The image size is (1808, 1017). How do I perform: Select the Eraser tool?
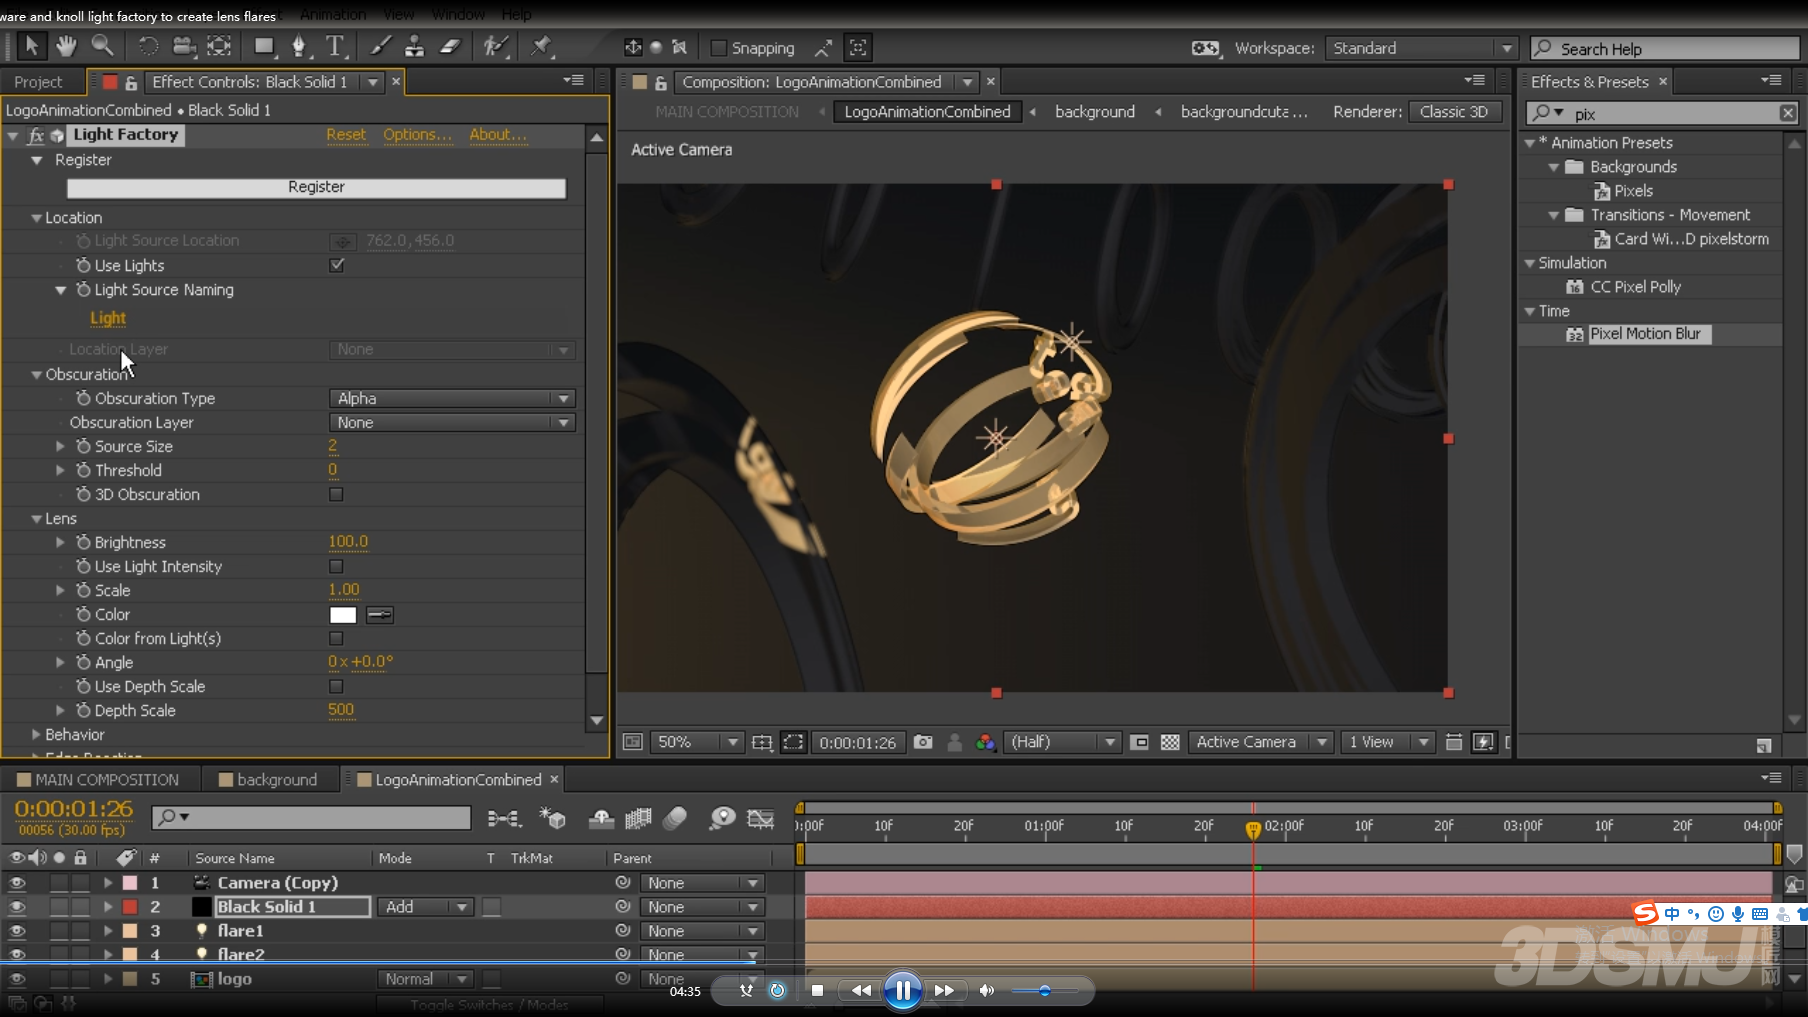tap(450, 46)
